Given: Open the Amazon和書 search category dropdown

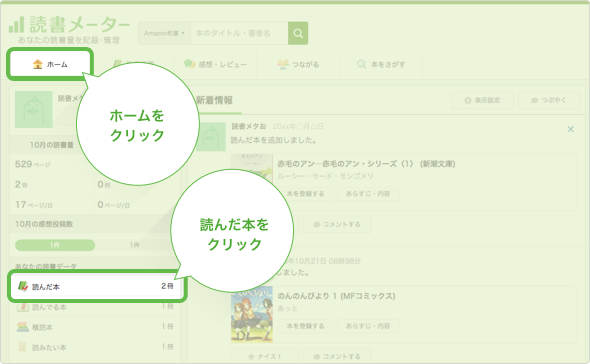Looking at the screenshot, I should point(164,33).
